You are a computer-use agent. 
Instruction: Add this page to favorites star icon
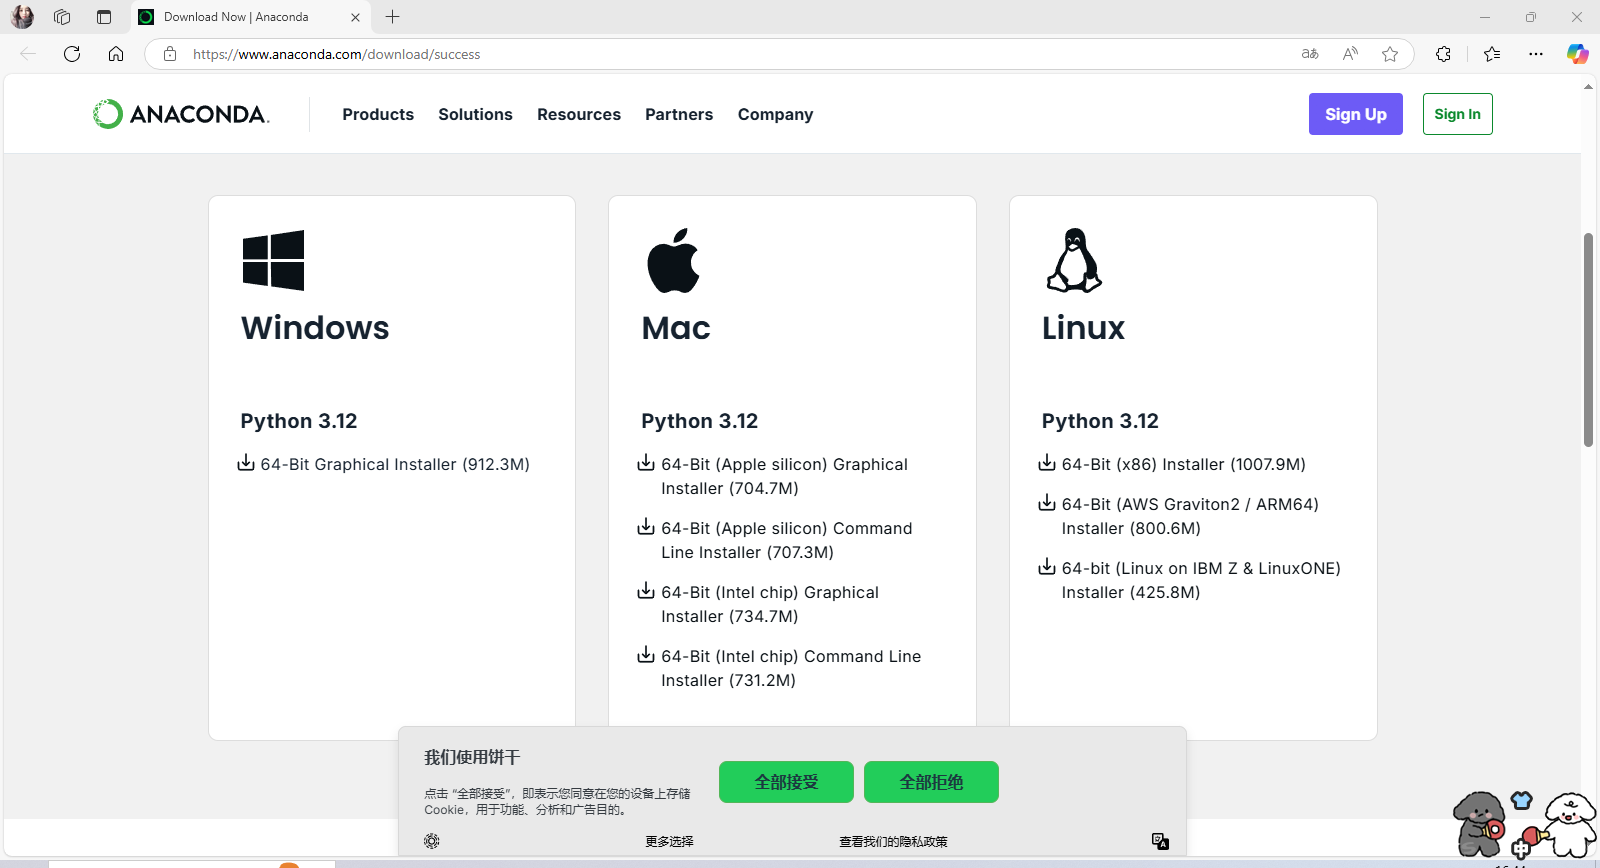coord(1390,54)
